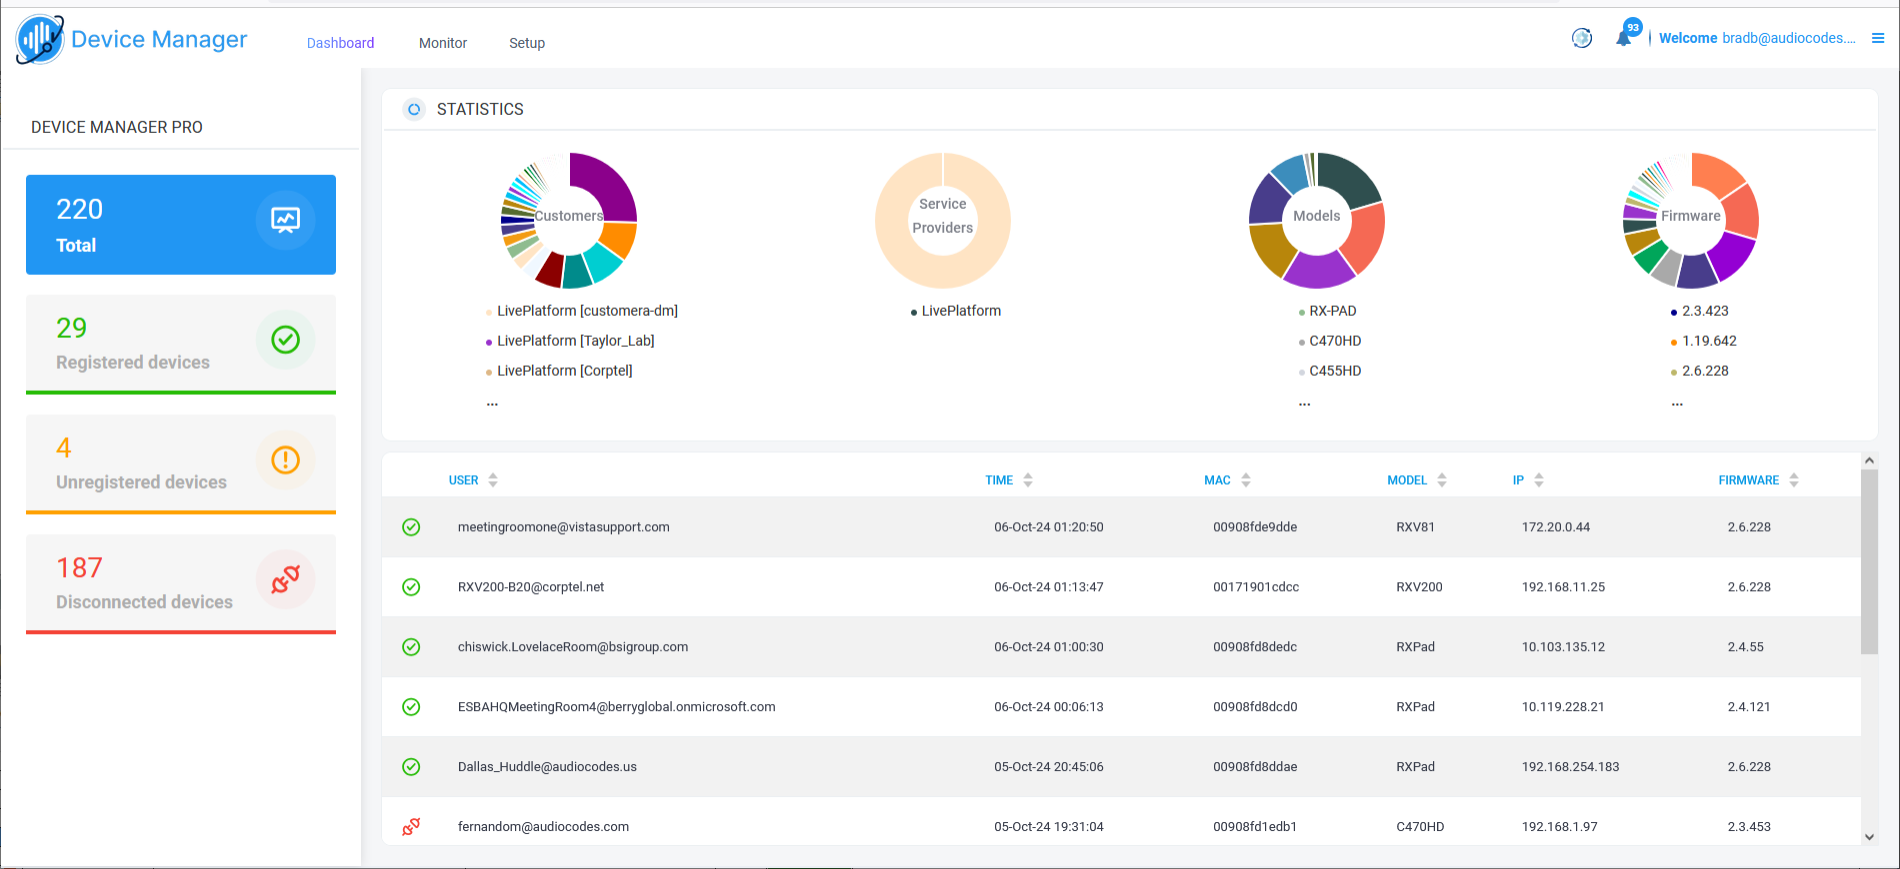The width and height of the screenshot is (1900, 869).
Task: Click user Dallas_Huddle@audiocodes.us
Action: 547,767
